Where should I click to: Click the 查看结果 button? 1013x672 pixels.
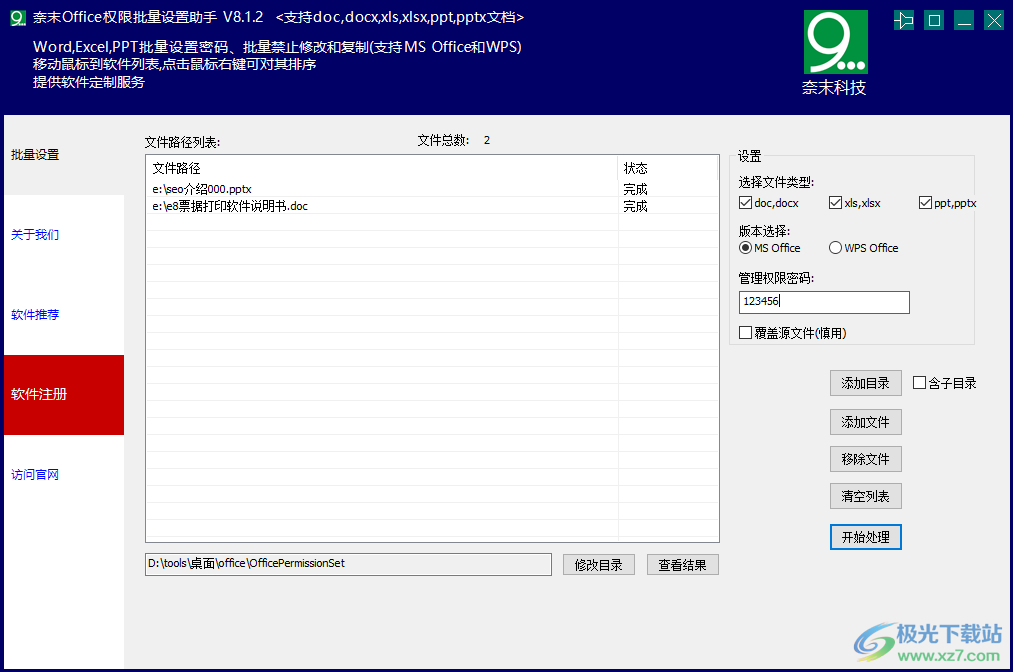click(x=683, y=565)
